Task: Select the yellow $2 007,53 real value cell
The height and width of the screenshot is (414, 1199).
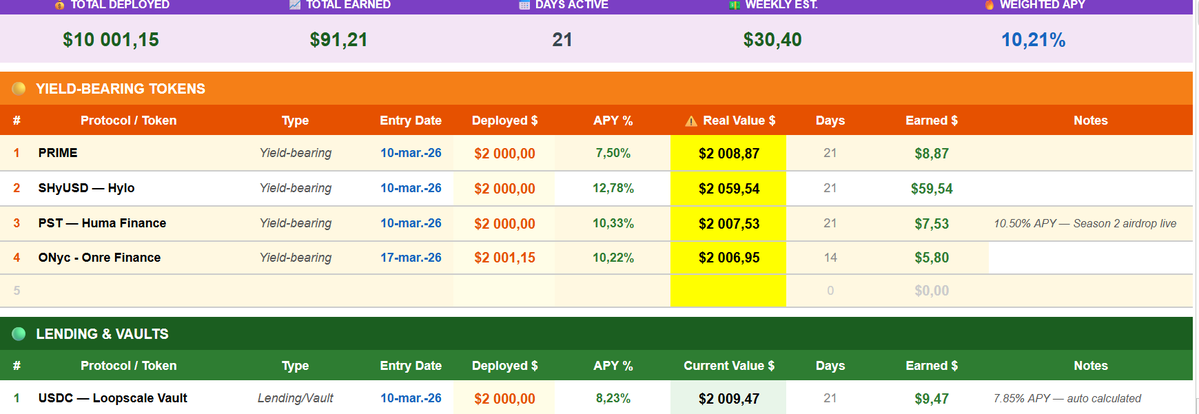Action: (x=729, y=223)
